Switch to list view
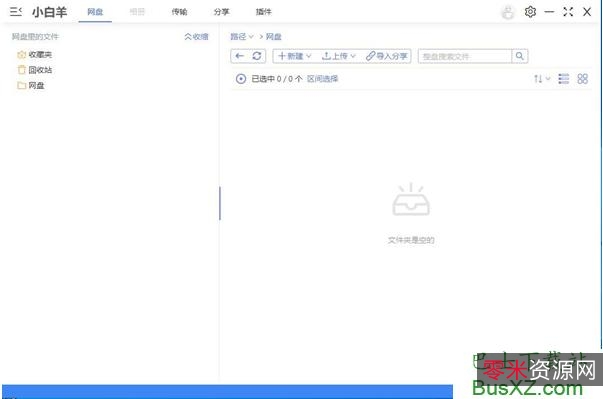Screen dimensions: 603x399 click(564, 79)
